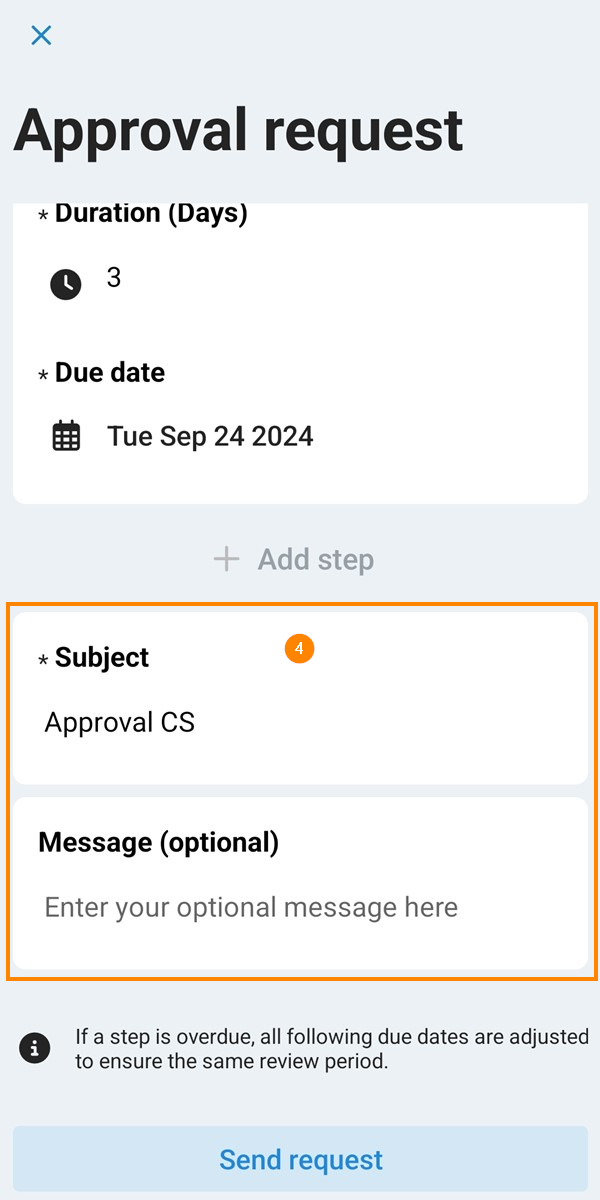Open date picker showing Tue Sep 24 2024

[x=210, y=436]
